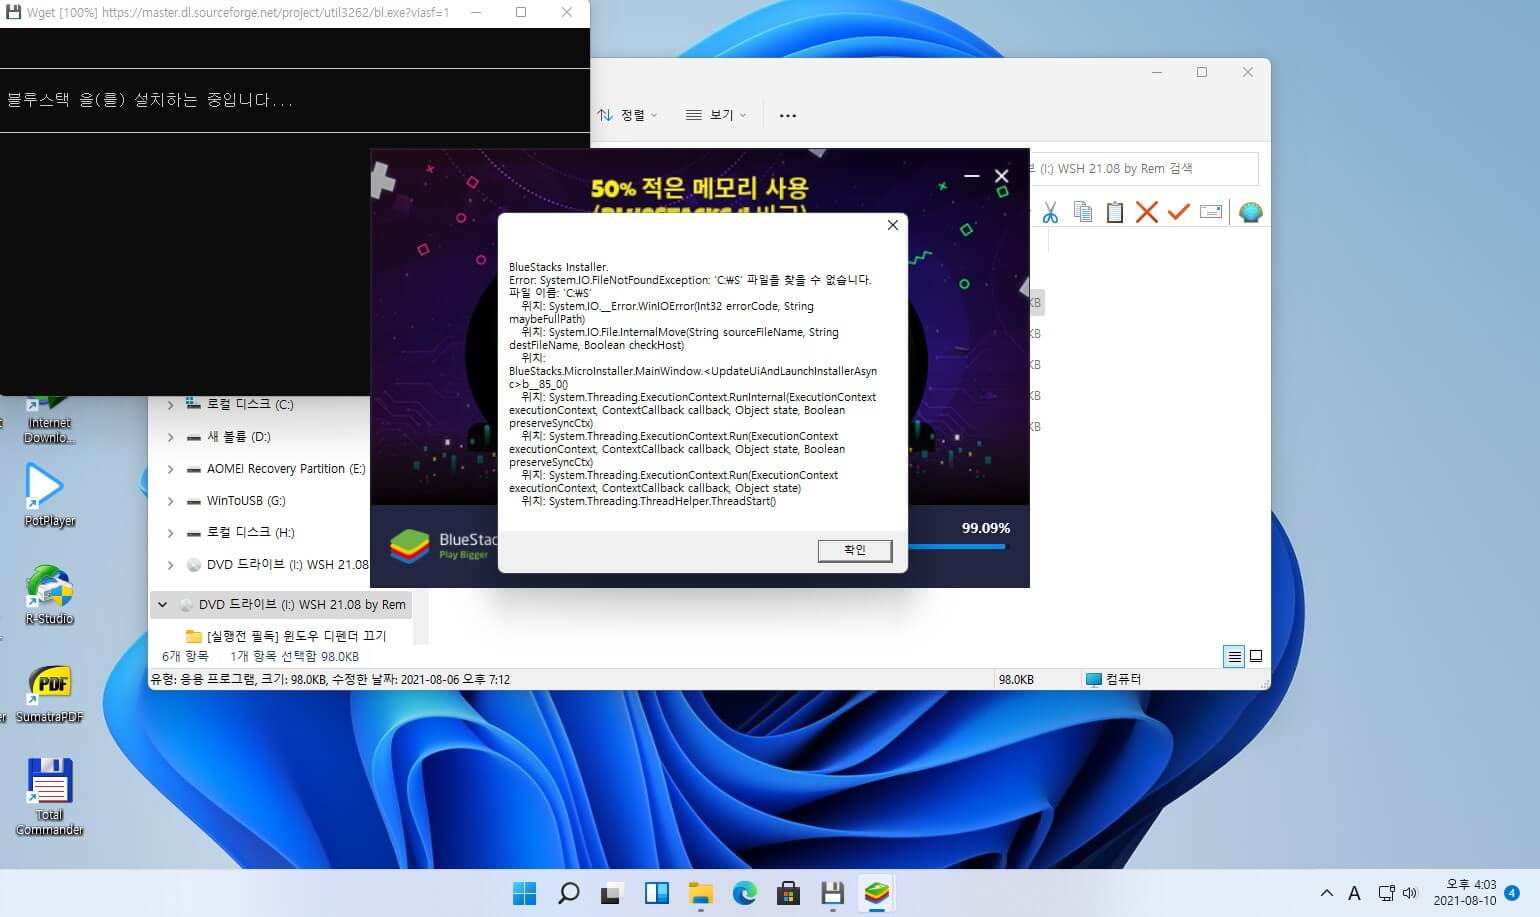This screenshot has width=1540, height=917.
Task: Open the three-dots more options menu in Explorer
Action: click(x=788, y=116)
